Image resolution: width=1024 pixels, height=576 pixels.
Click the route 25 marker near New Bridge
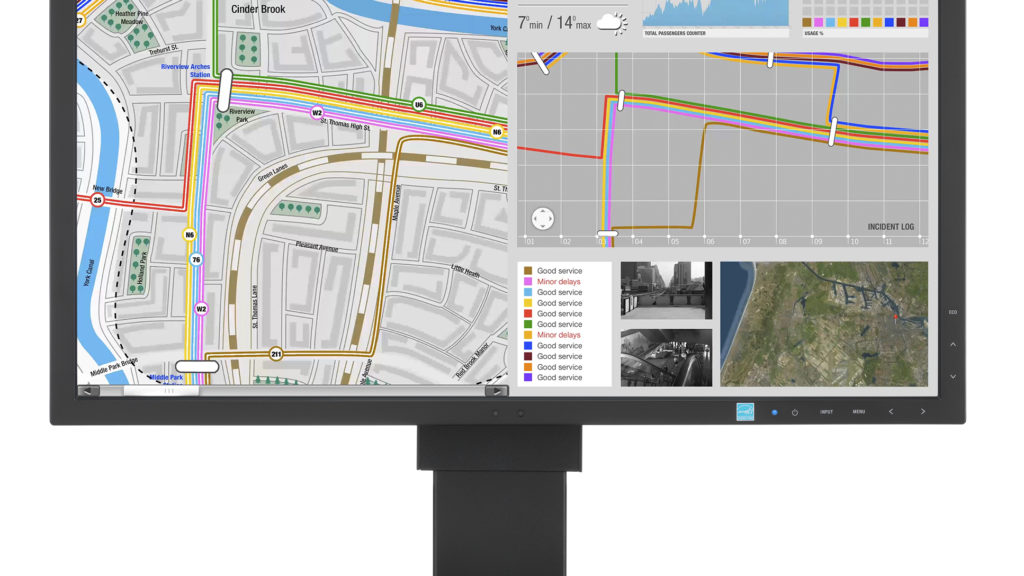(x=97, y=200)
